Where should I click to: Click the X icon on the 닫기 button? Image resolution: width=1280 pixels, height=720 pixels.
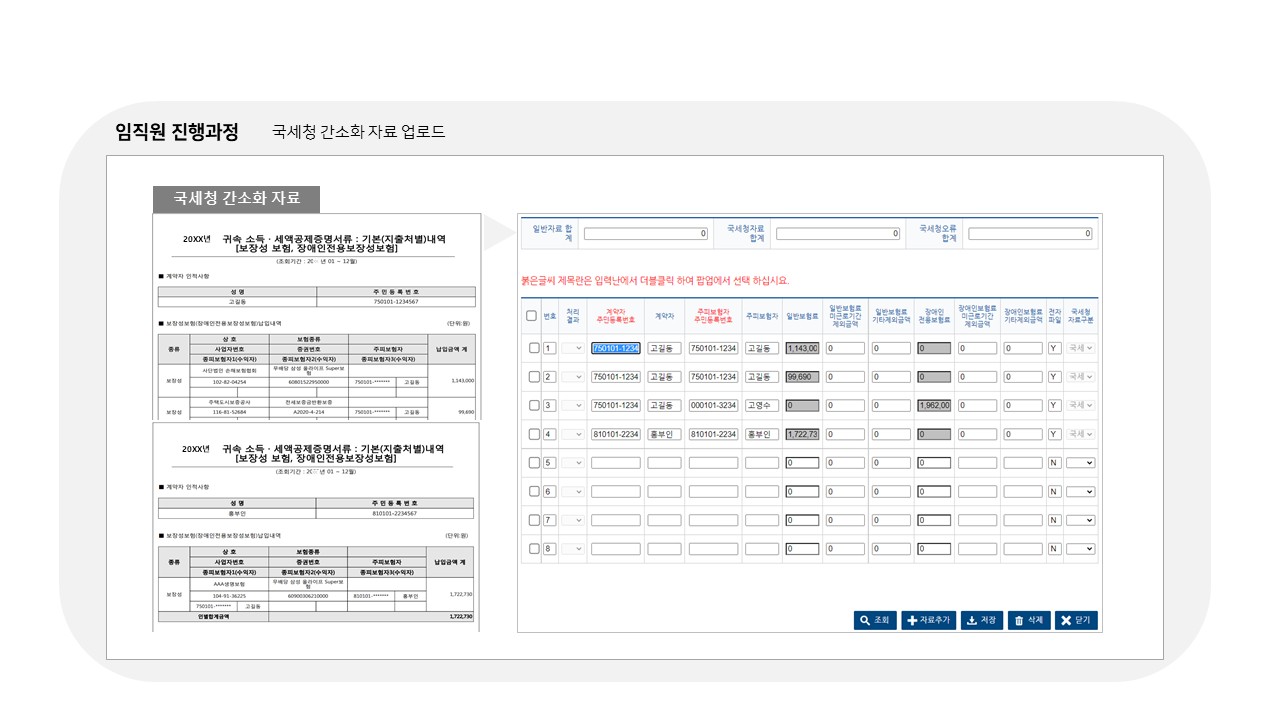tap(1066, 619)
